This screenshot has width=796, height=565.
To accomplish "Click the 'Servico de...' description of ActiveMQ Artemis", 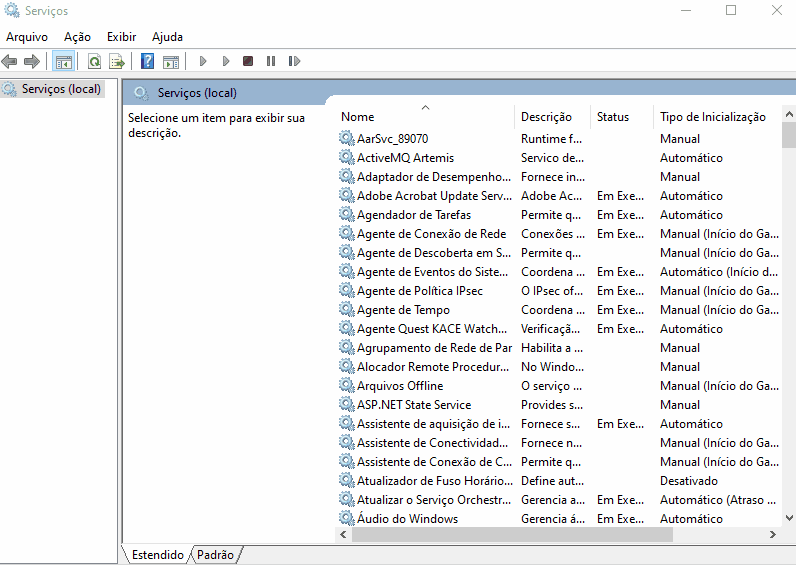I will coord(552,157).
